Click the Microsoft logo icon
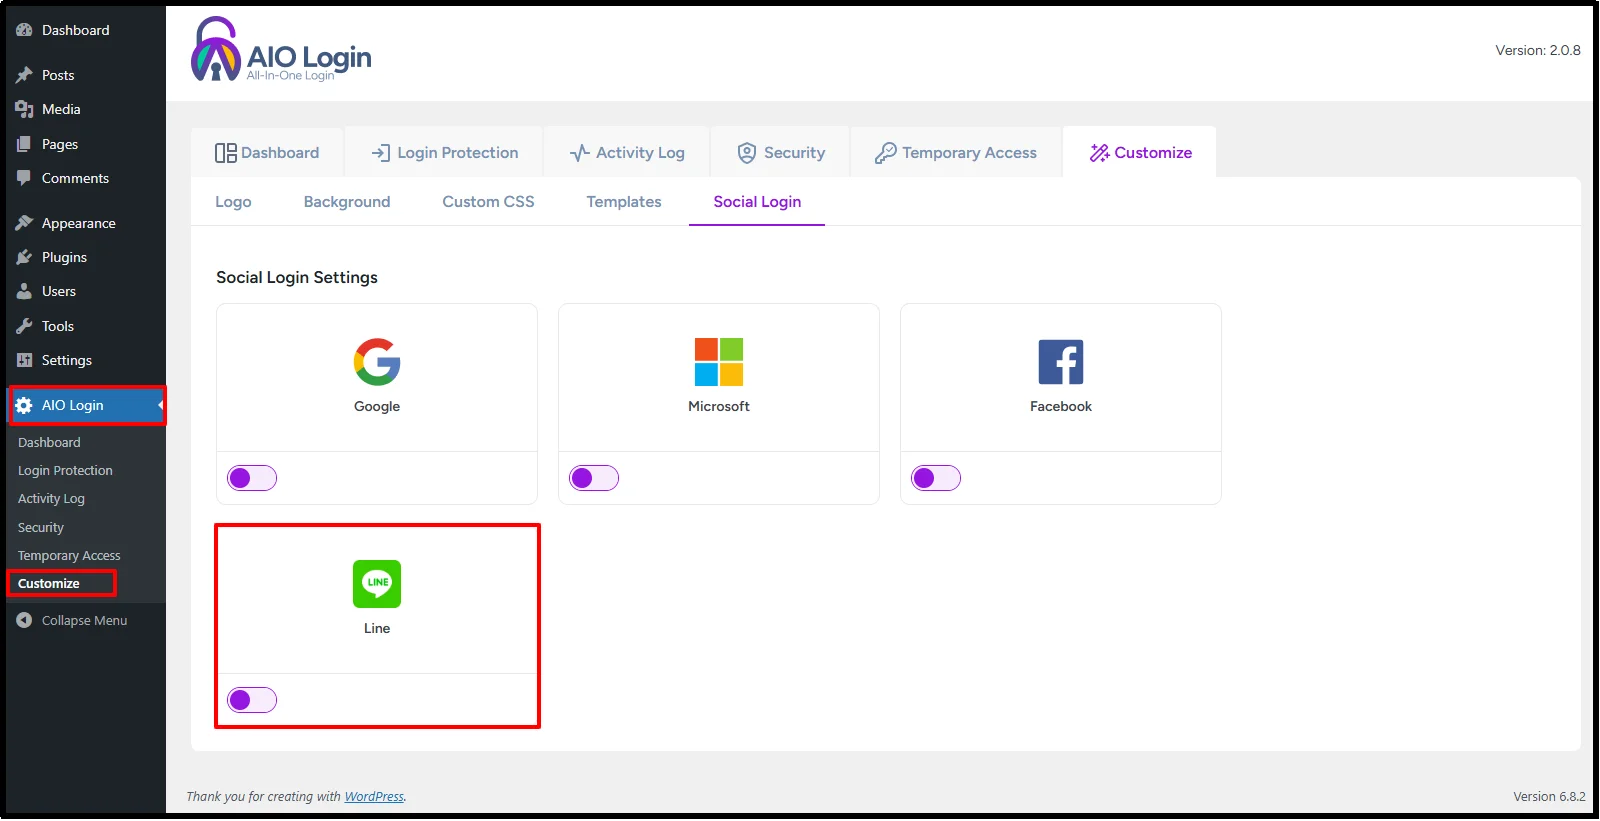This screenshot has height=821, width=1600. [x=719, y=362]
